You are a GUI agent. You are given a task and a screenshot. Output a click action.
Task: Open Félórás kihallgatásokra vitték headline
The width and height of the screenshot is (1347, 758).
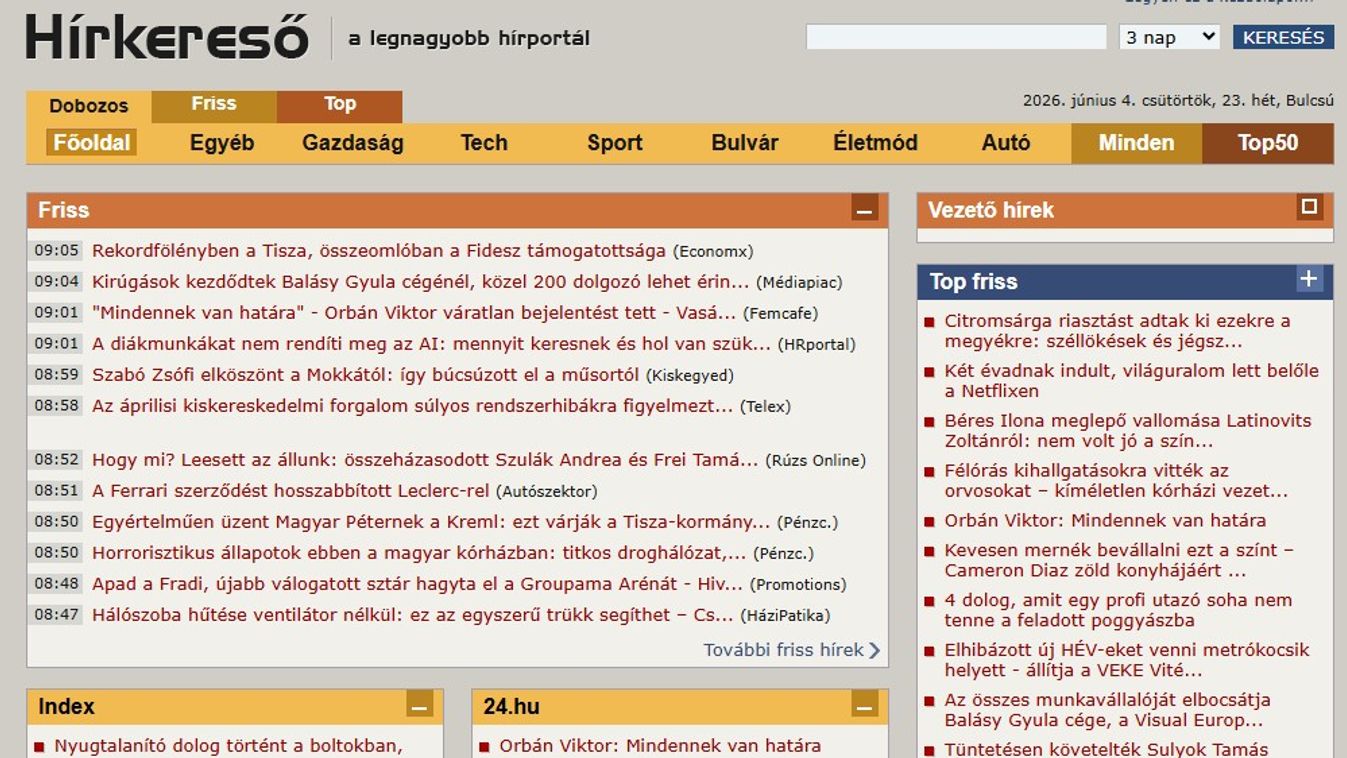coord(1116,481)
